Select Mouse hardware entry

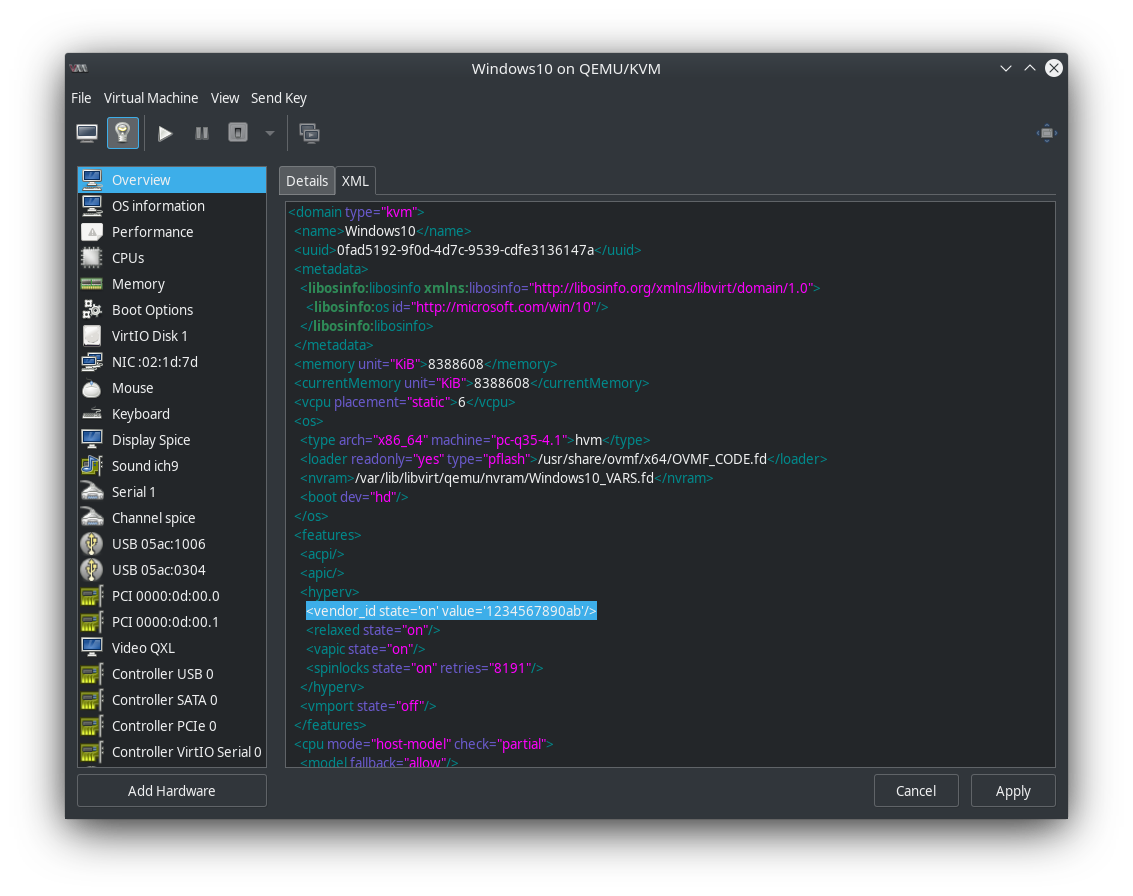(172, 388)
